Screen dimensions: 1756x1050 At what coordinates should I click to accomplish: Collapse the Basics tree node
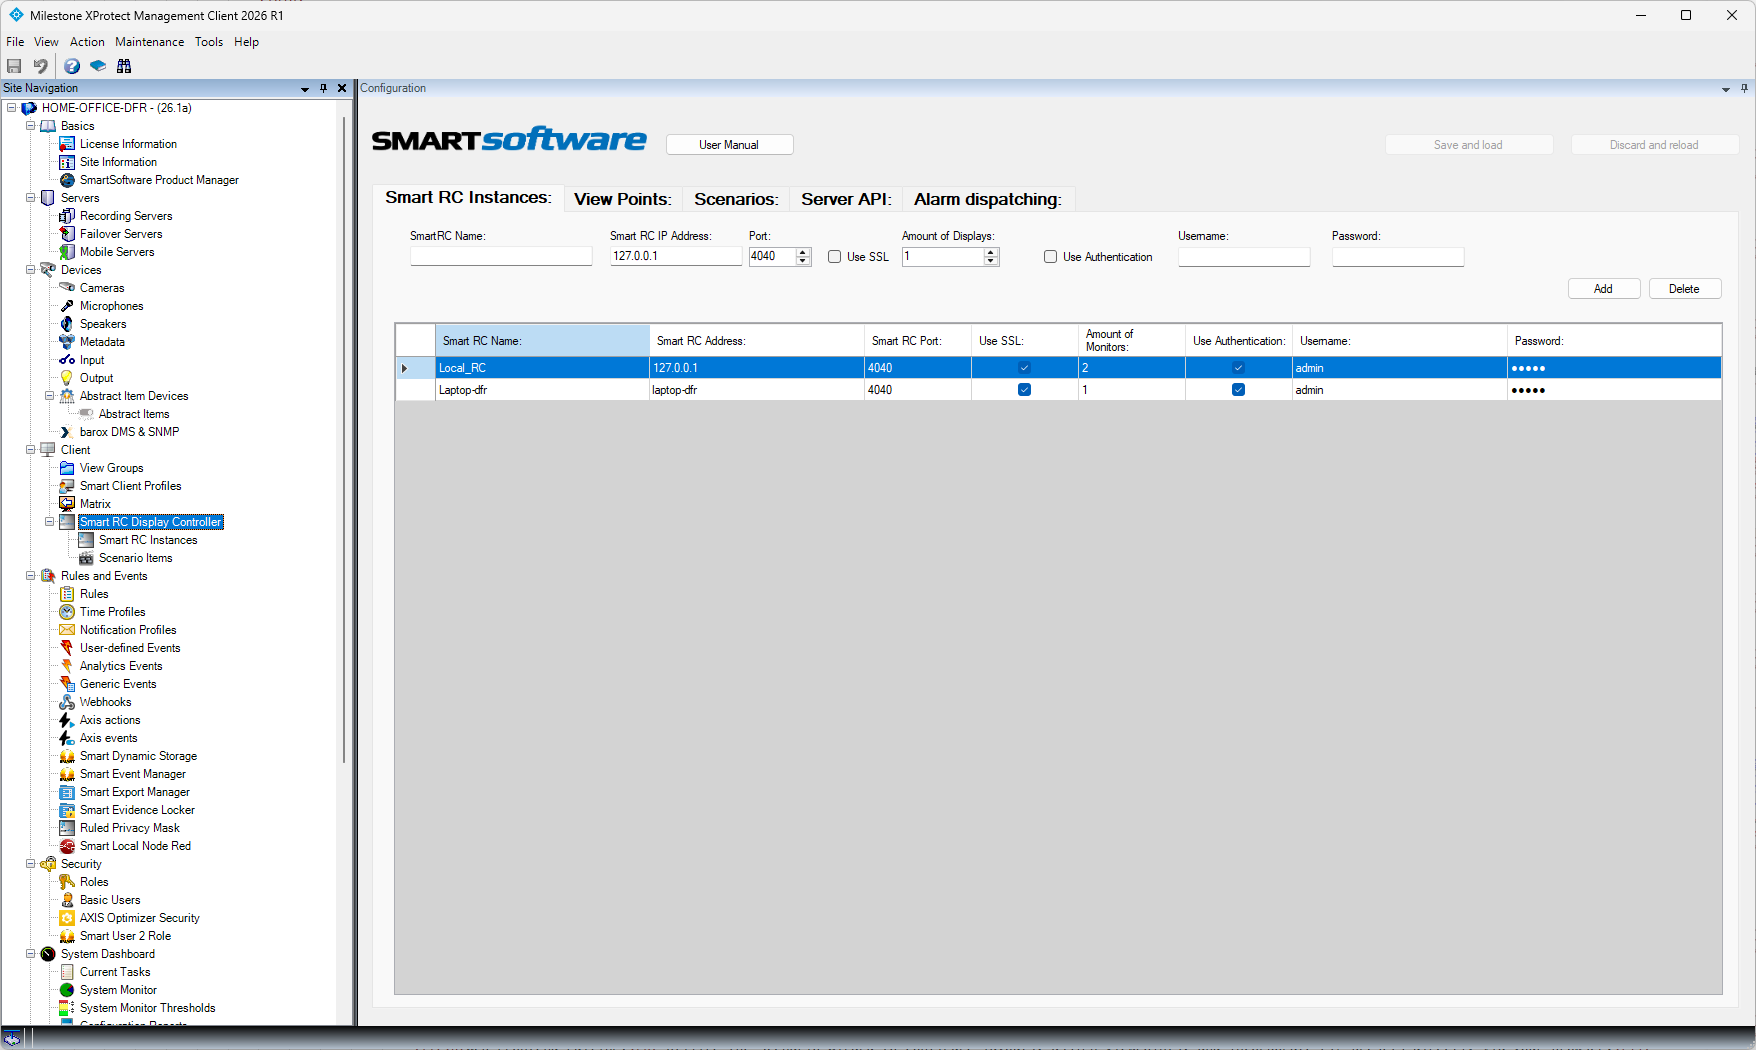pyautogui.click(x=30, y=126)
